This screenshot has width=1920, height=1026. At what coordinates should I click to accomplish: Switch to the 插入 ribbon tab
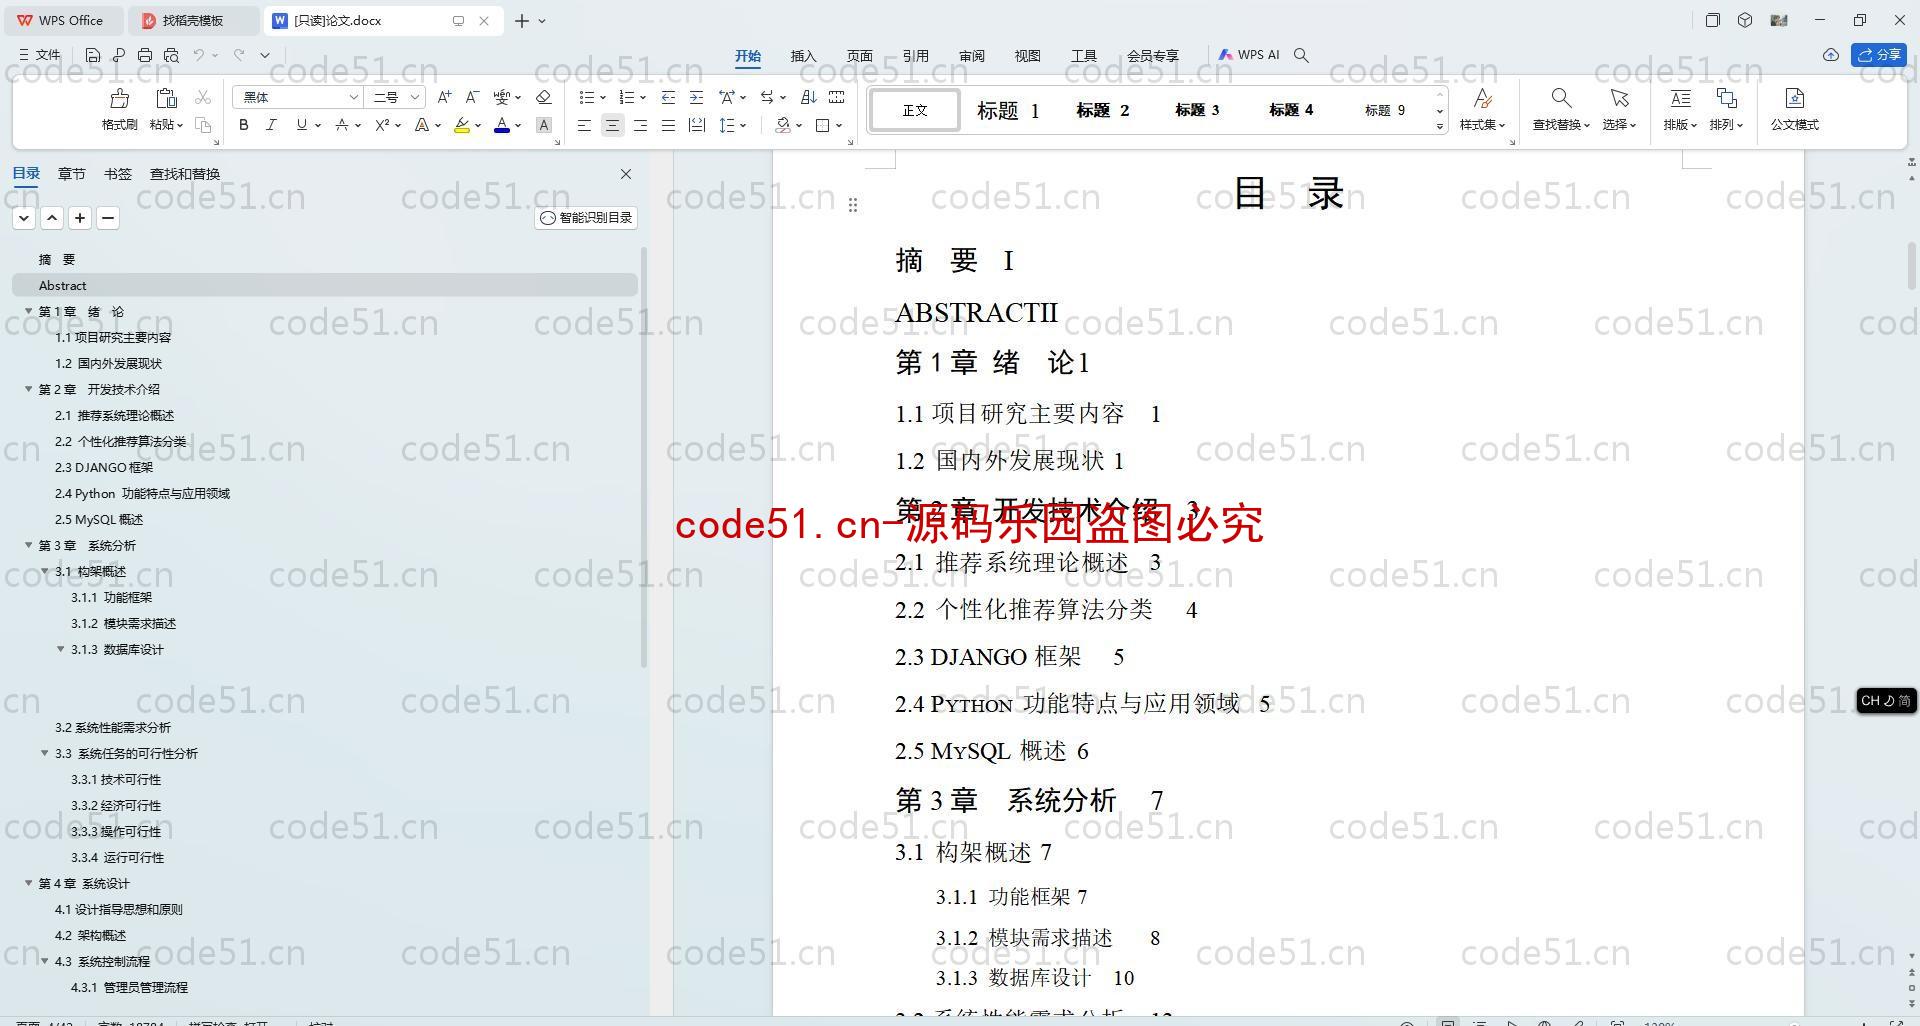803,56
